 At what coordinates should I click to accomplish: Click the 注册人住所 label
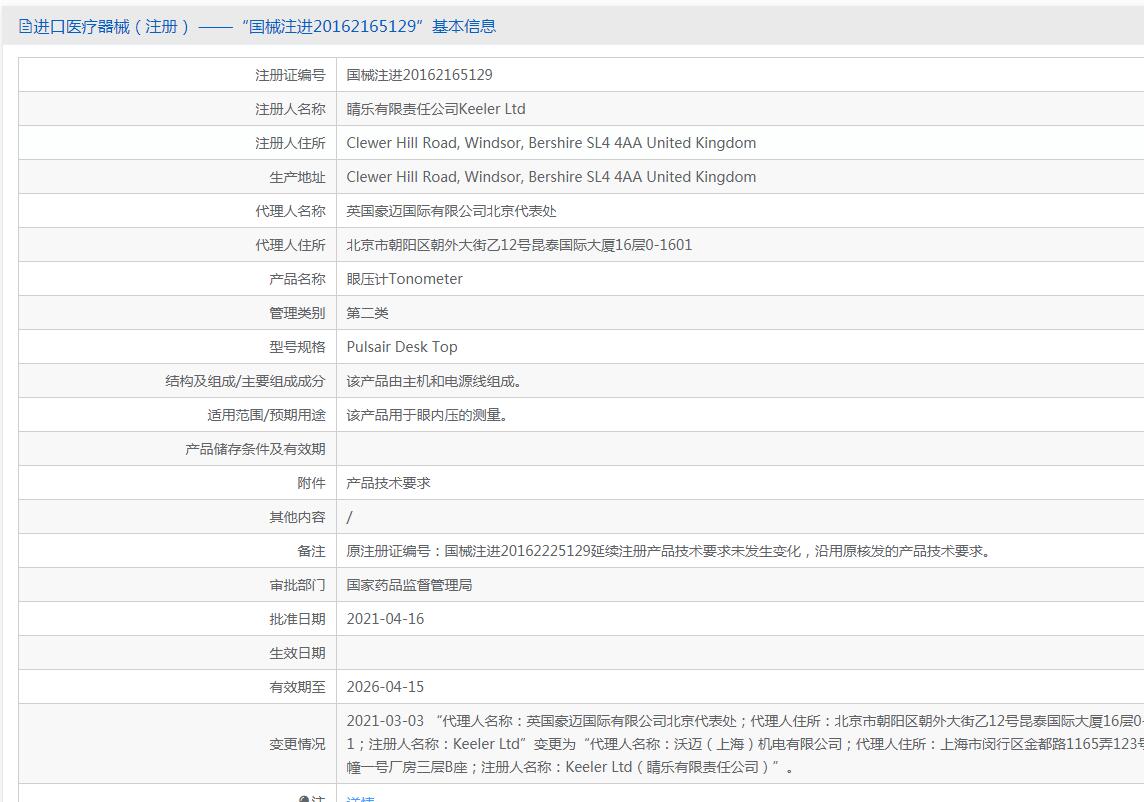point(290,143)
